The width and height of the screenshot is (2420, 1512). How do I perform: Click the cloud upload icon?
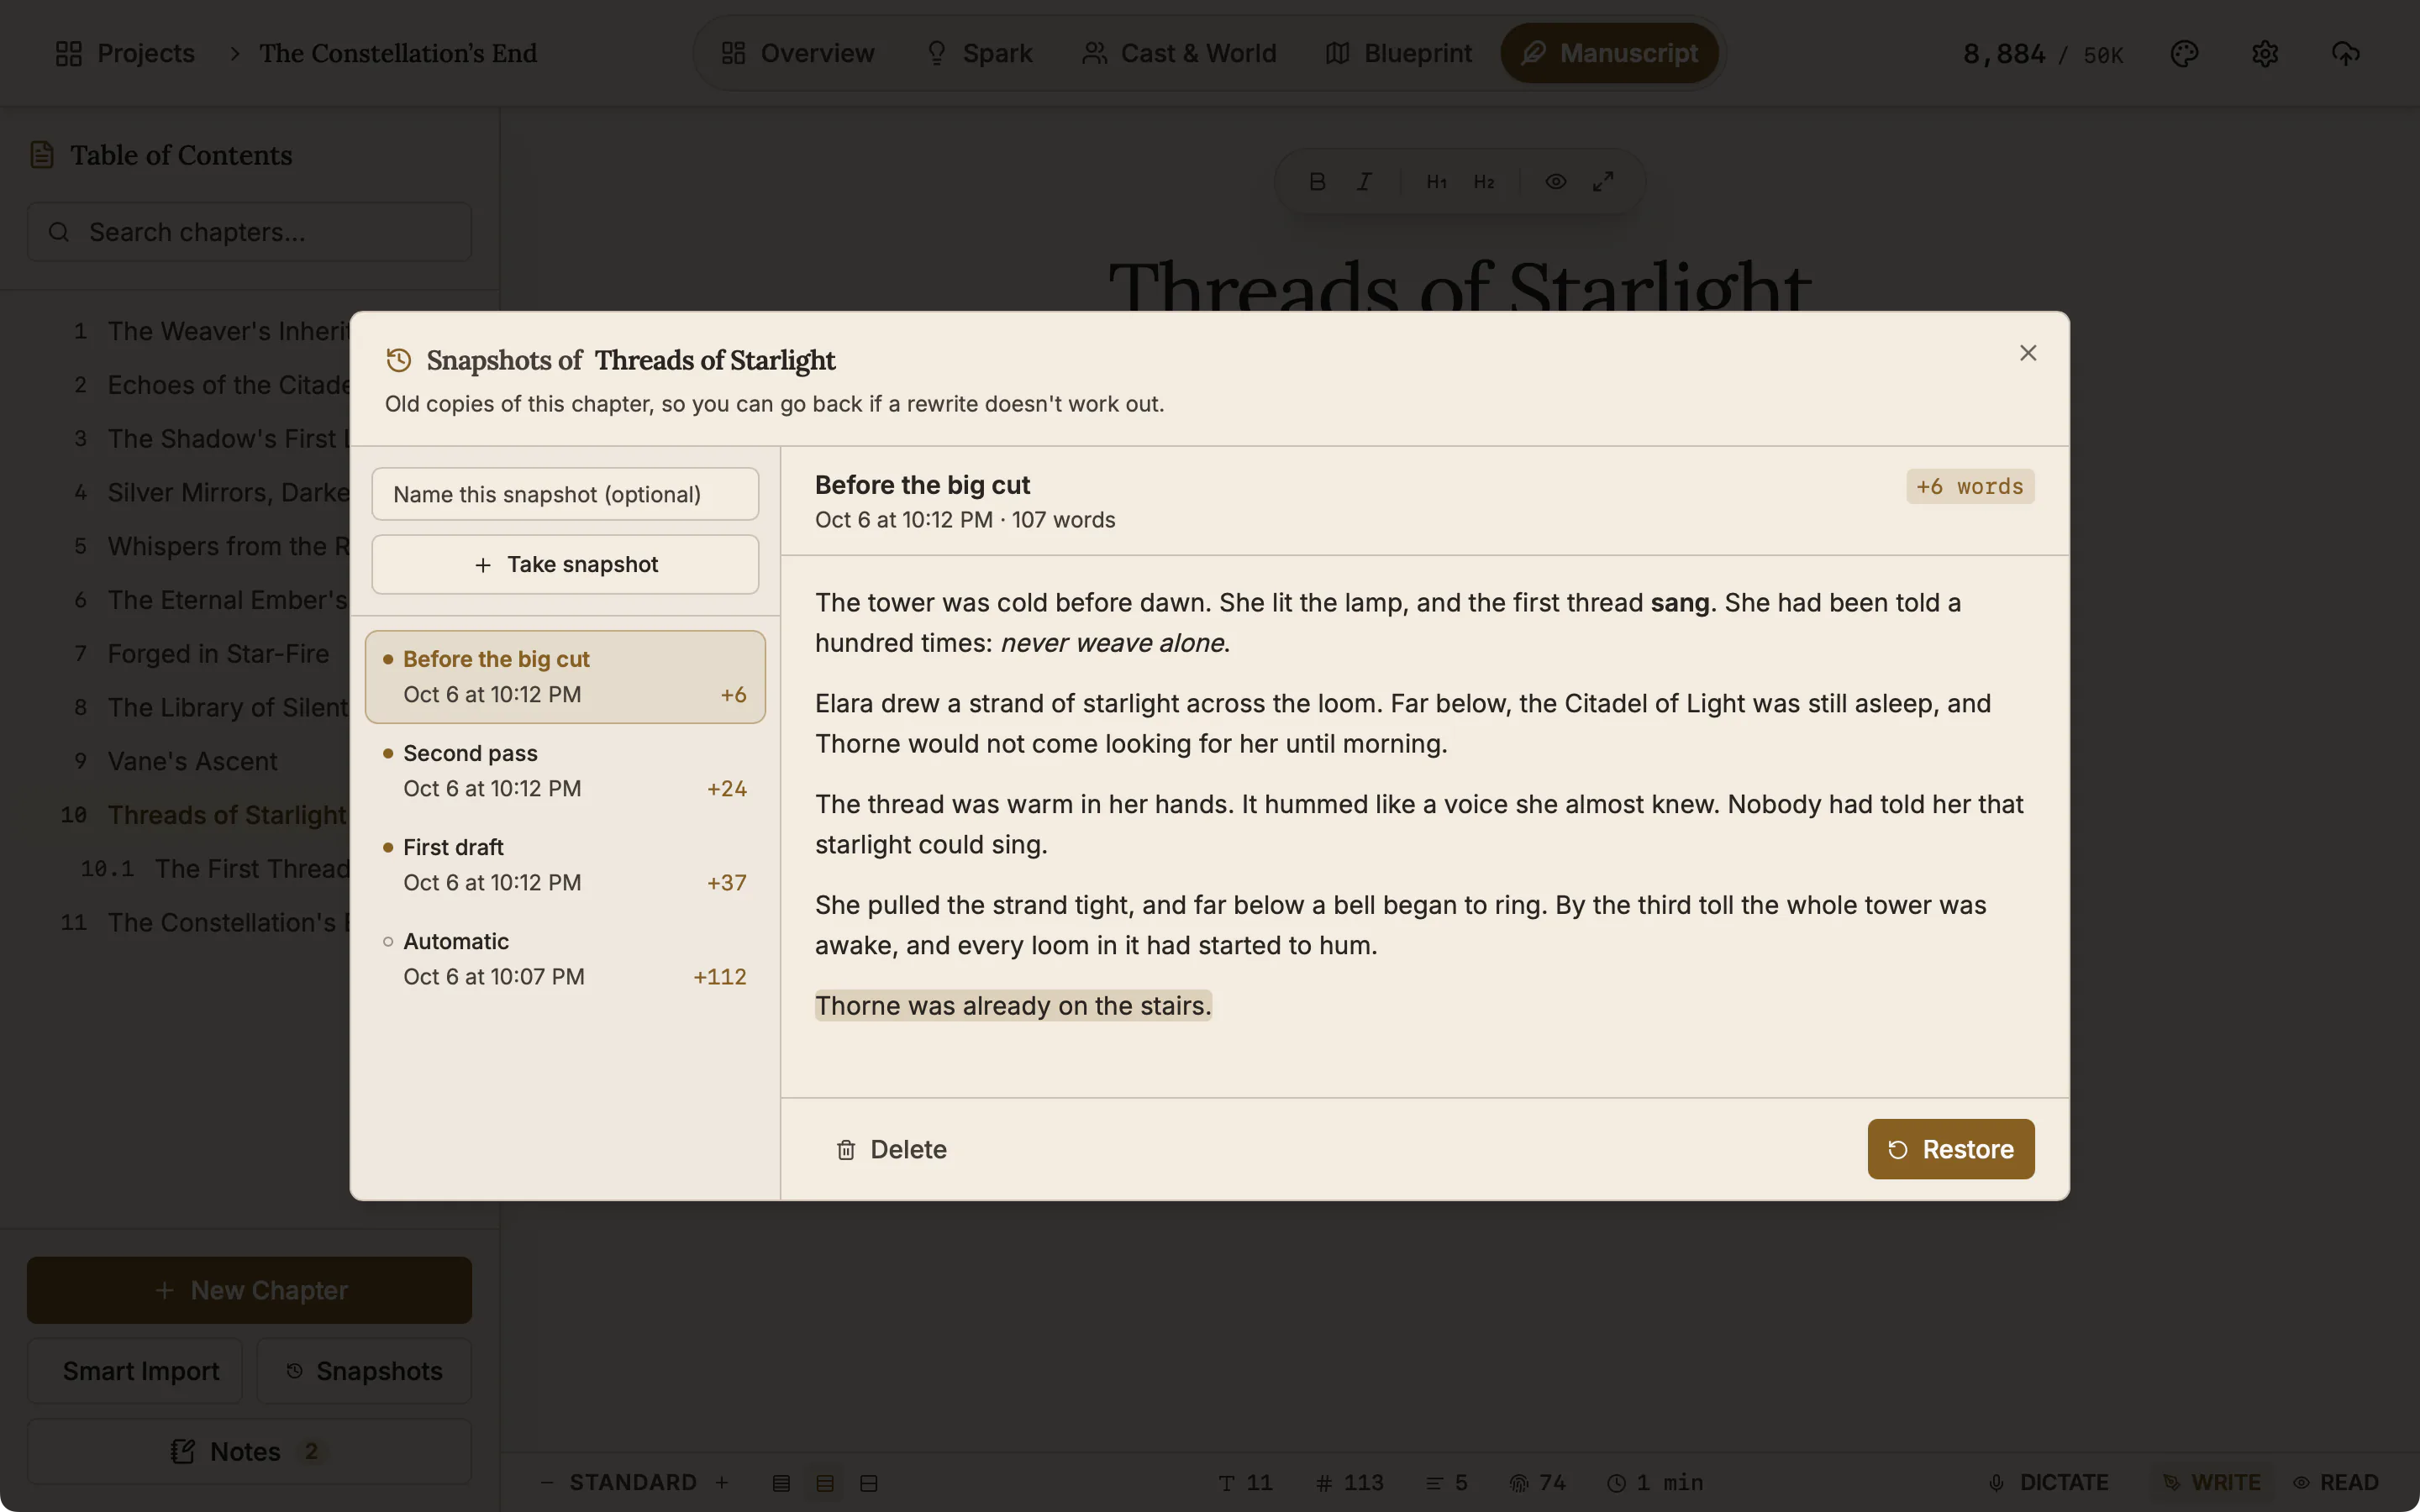[x=2346, y=53]
